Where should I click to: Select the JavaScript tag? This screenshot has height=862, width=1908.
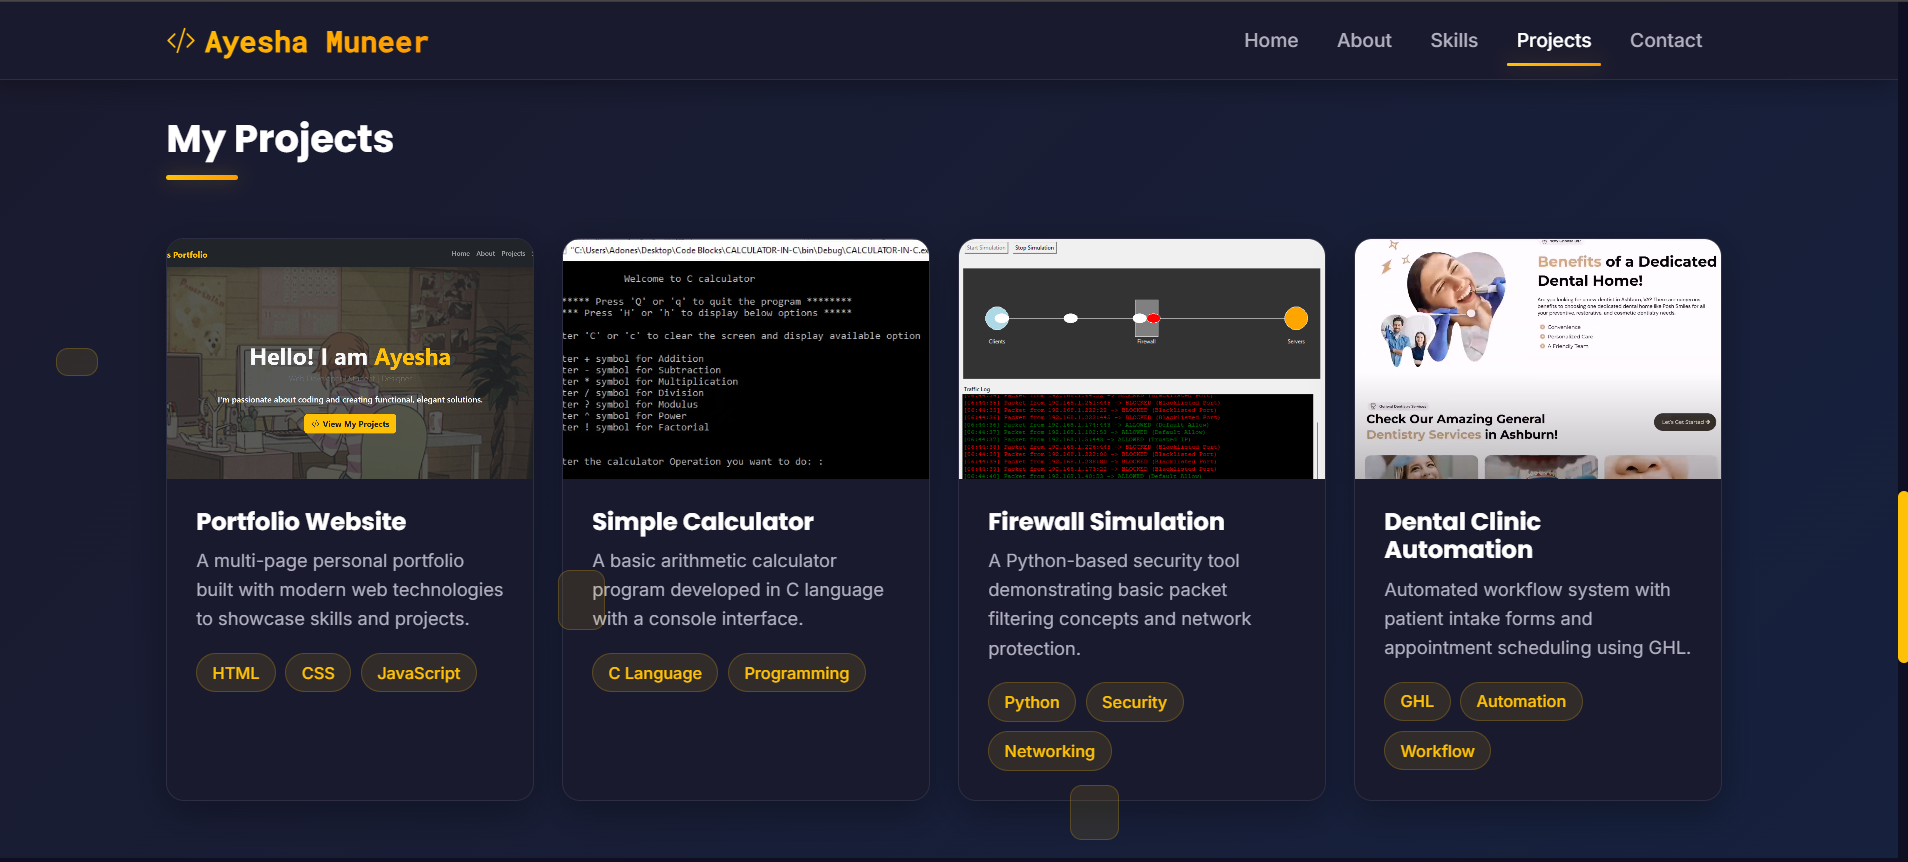point(419,673)
